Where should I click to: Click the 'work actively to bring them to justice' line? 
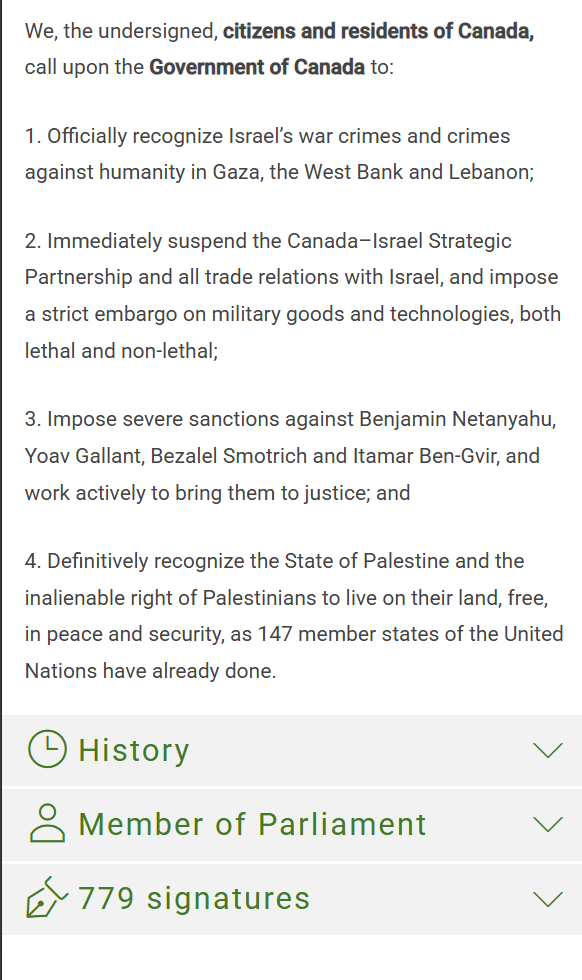pos(217,492)
